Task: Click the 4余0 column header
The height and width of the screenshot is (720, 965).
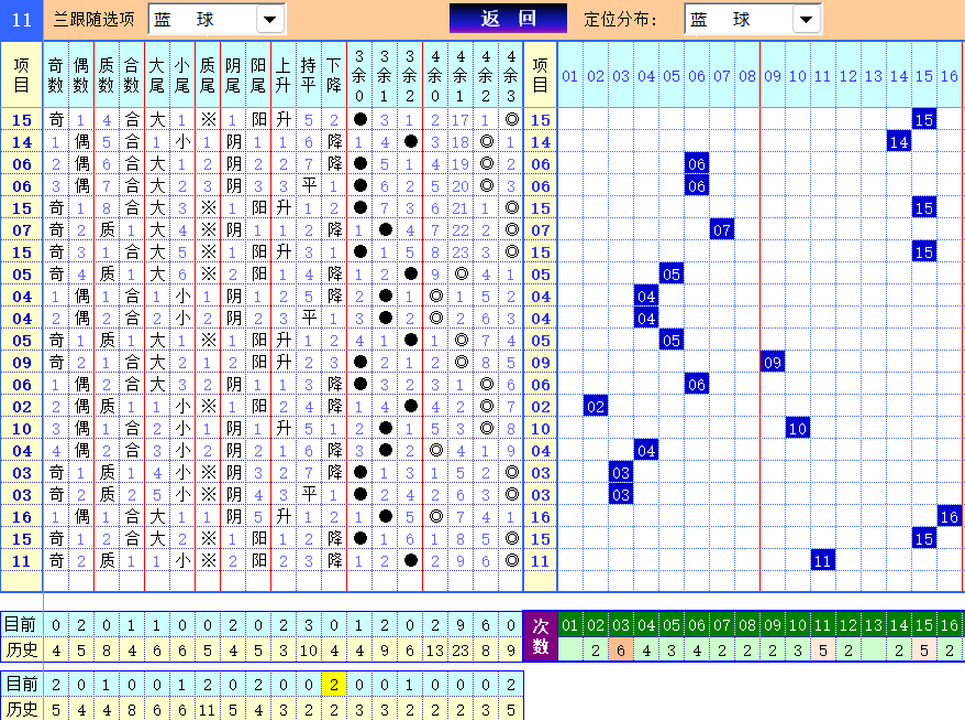Action: [x=435, y=74]
